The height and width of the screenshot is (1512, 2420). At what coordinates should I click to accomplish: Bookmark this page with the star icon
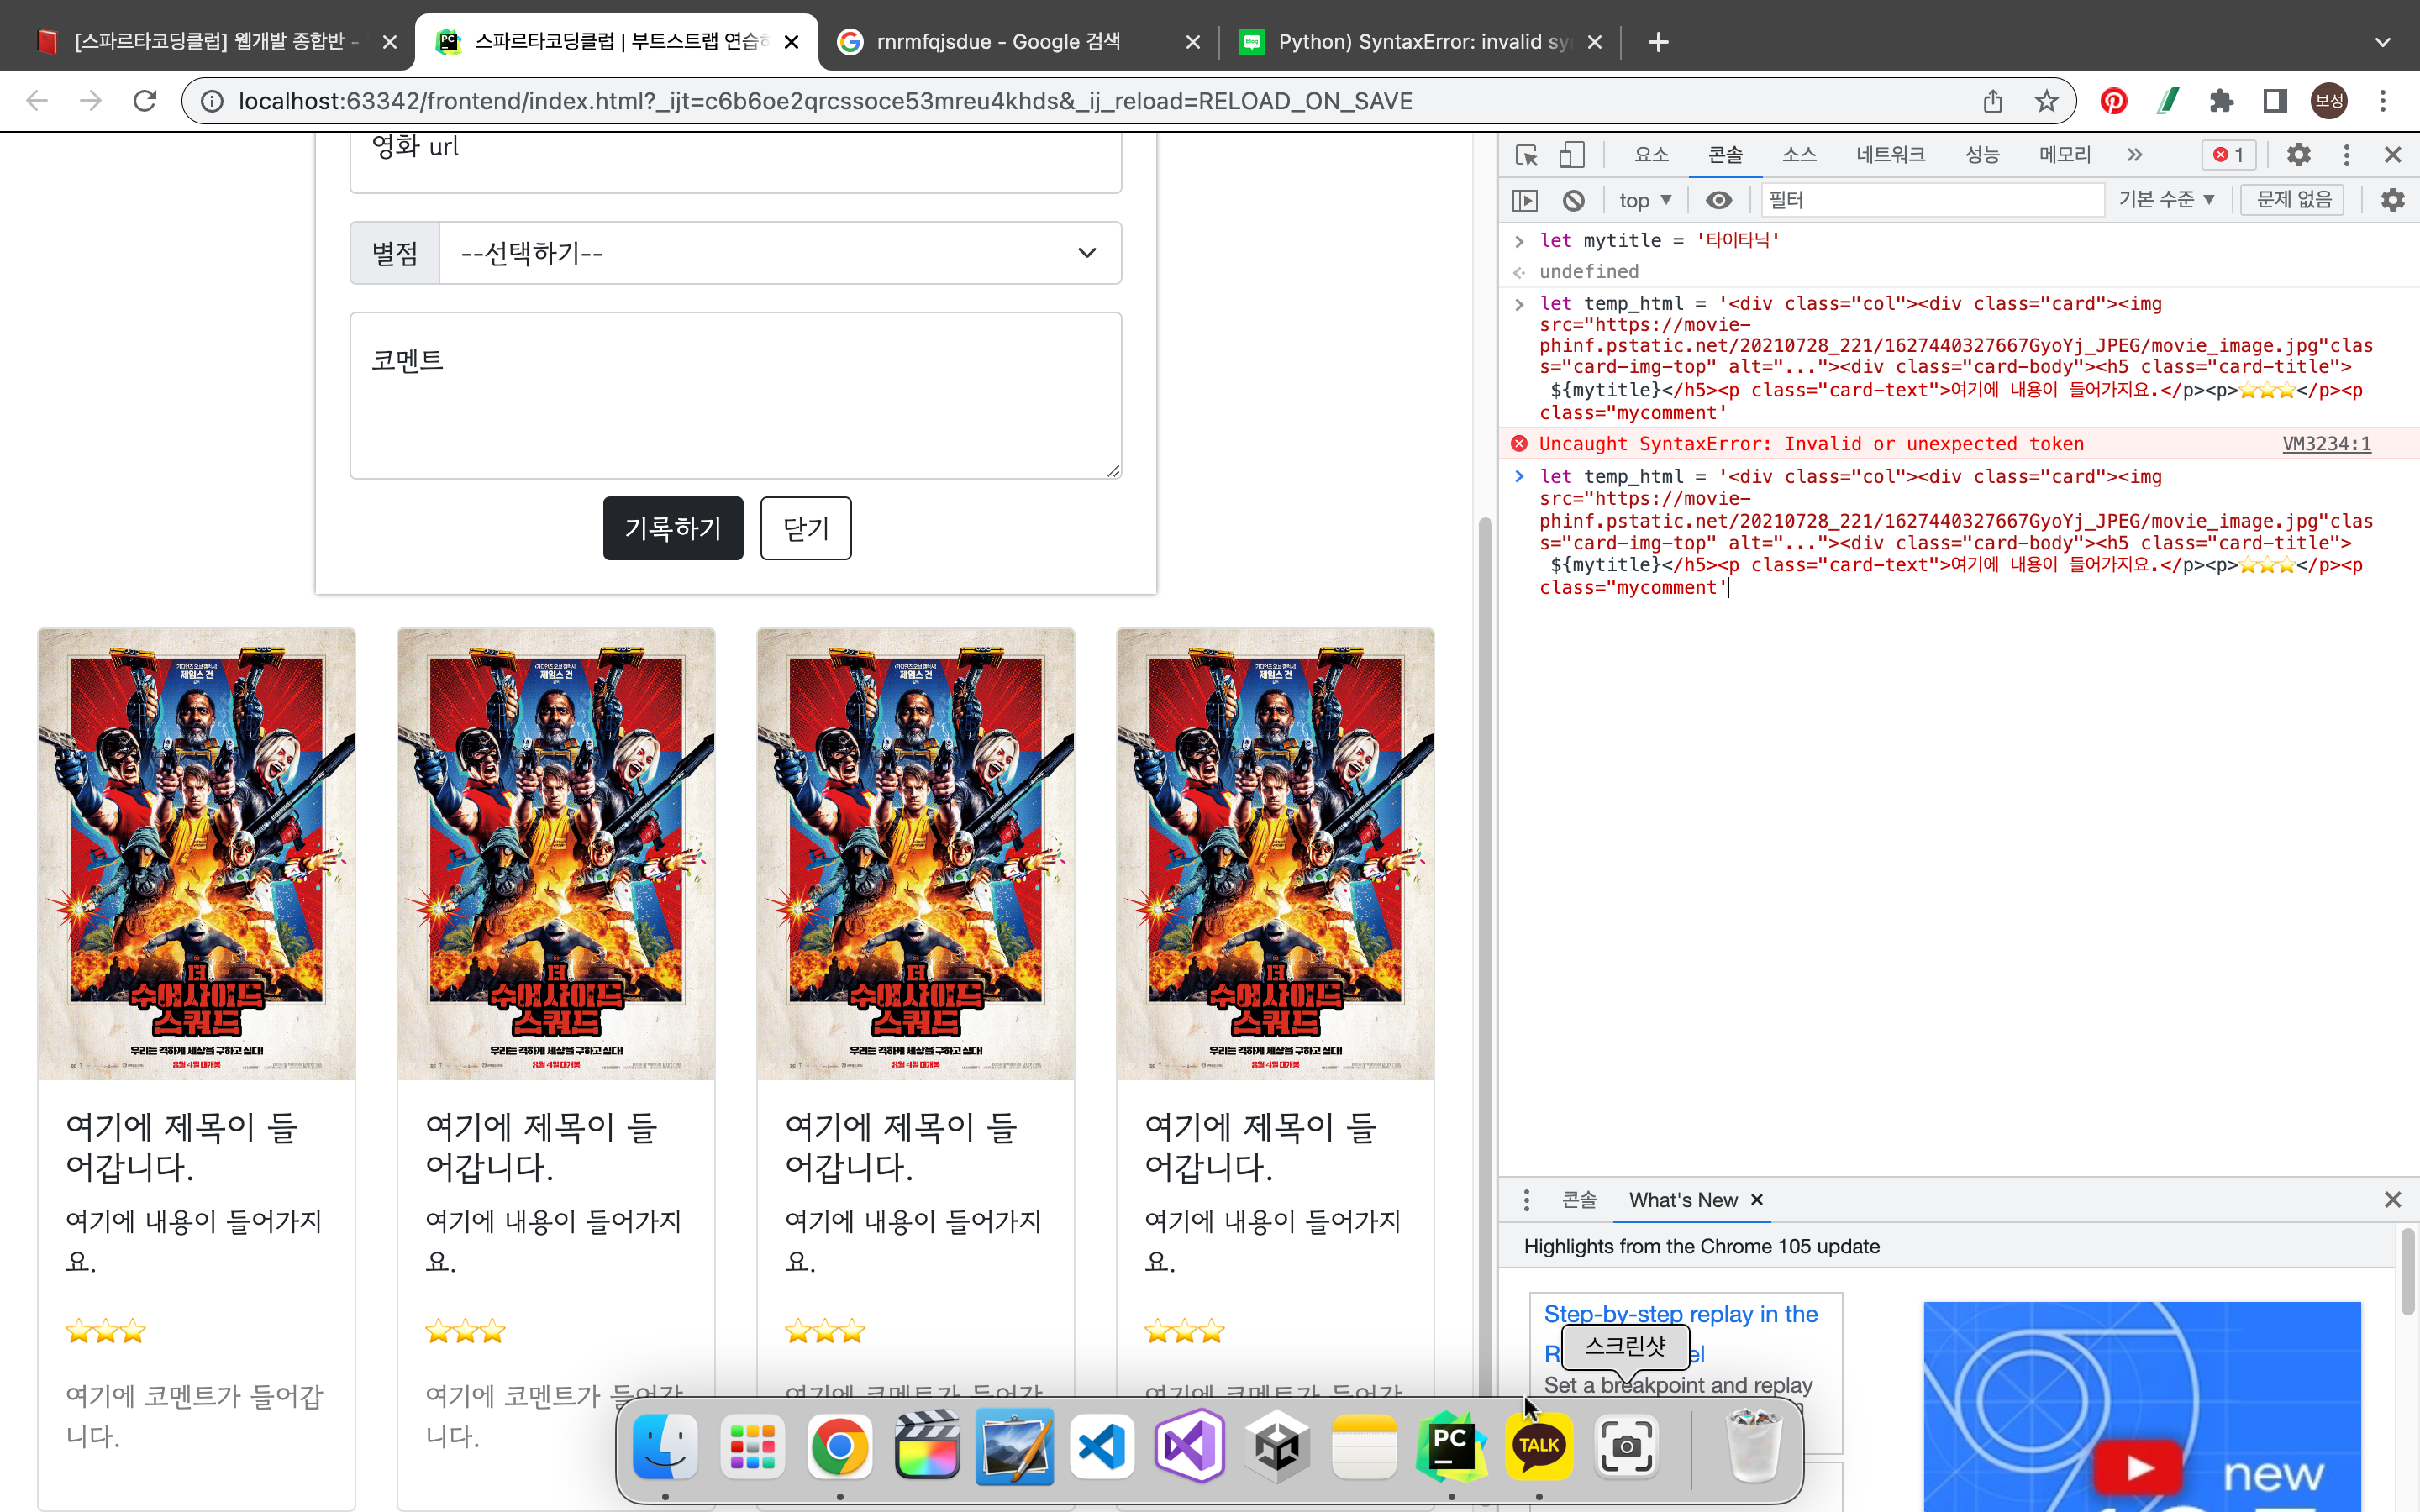pos(2046,101)
